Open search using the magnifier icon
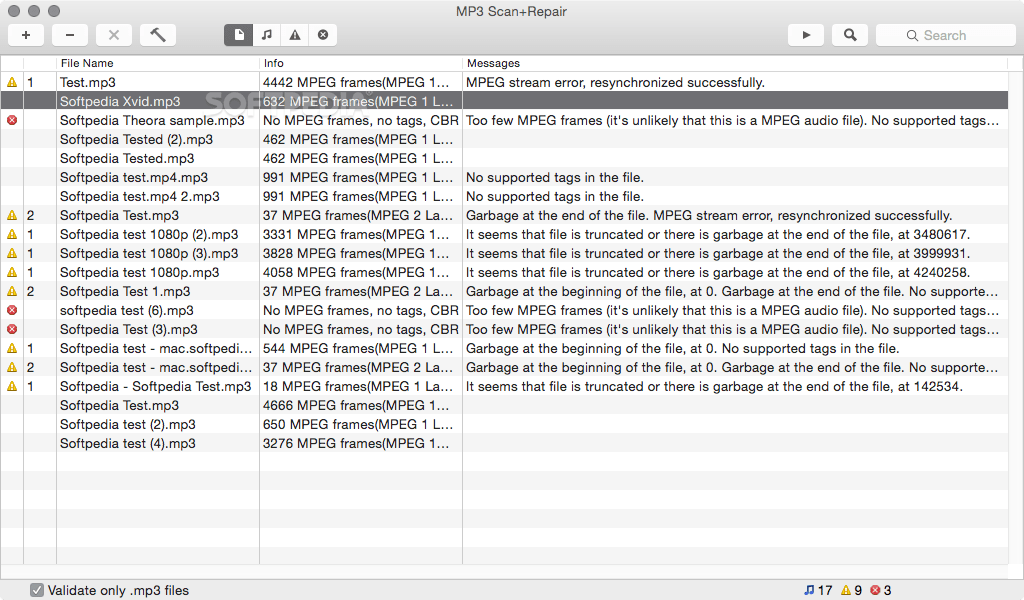 [x=850, y=34]
